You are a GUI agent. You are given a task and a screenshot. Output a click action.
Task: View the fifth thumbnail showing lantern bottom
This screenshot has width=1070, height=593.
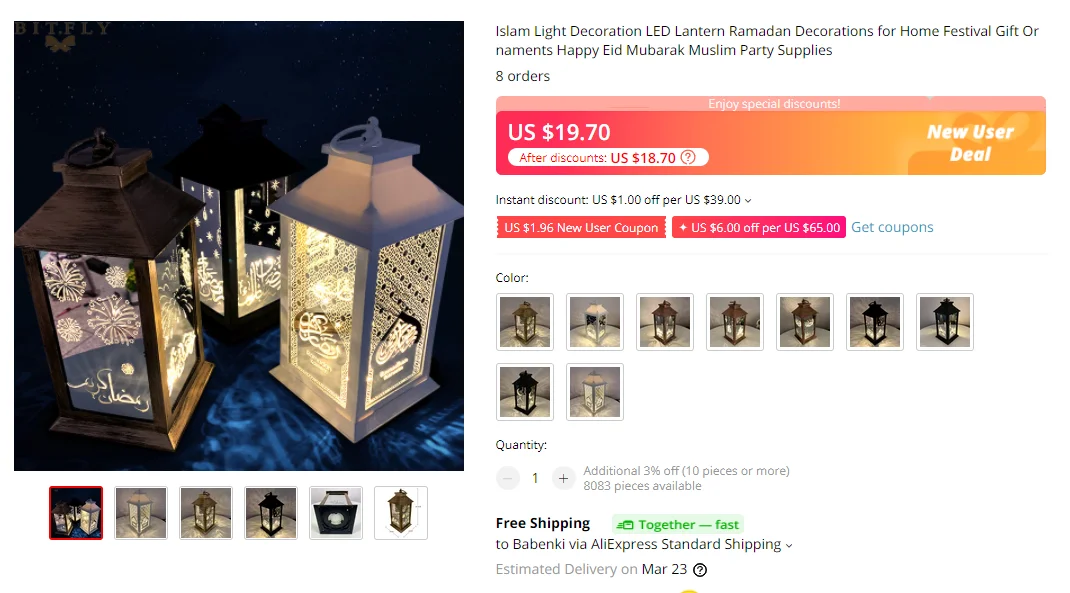(336, 513)
